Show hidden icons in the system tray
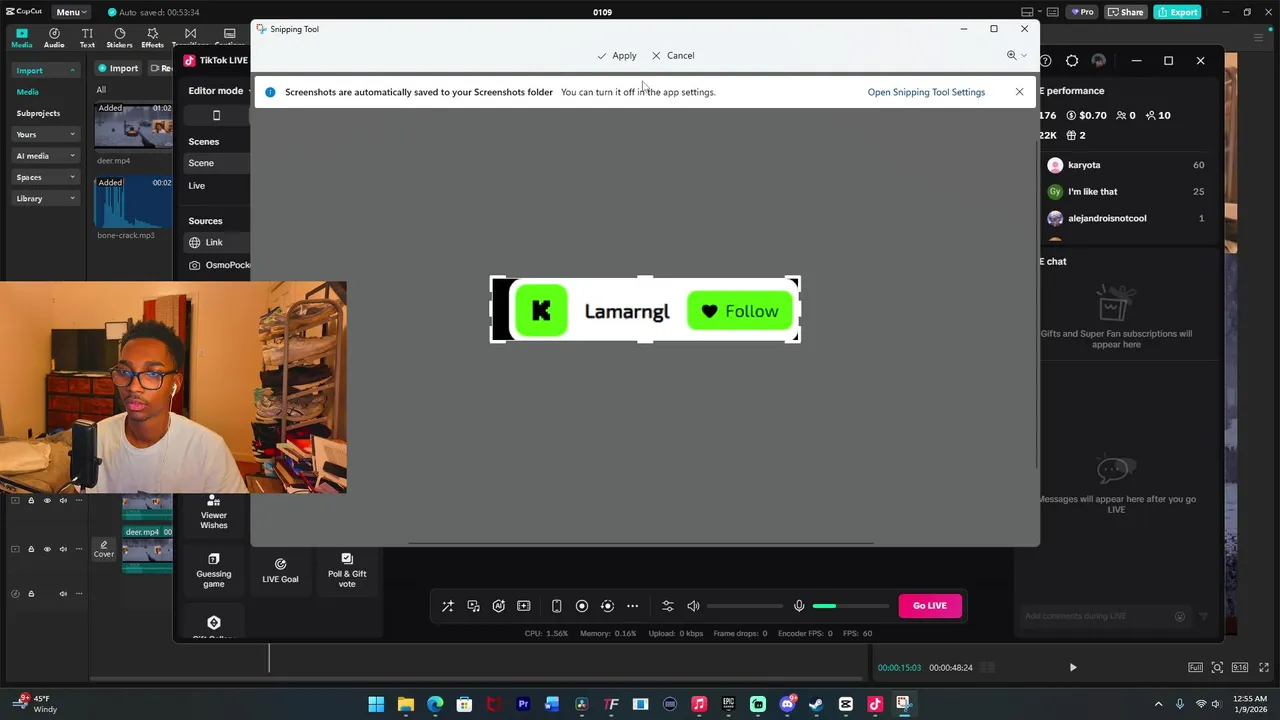This screenshot has height=720, width=1280. pos(1159,705)
